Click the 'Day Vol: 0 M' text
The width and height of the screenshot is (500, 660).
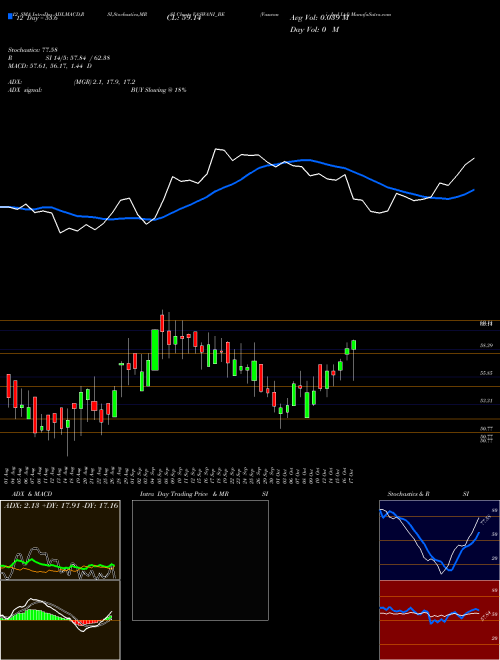pos(314,30)
